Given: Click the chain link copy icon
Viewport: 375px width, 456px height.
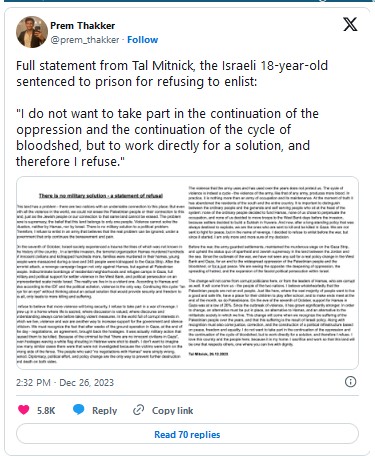Looking at the screenshot, I should (x=138, y=410).
